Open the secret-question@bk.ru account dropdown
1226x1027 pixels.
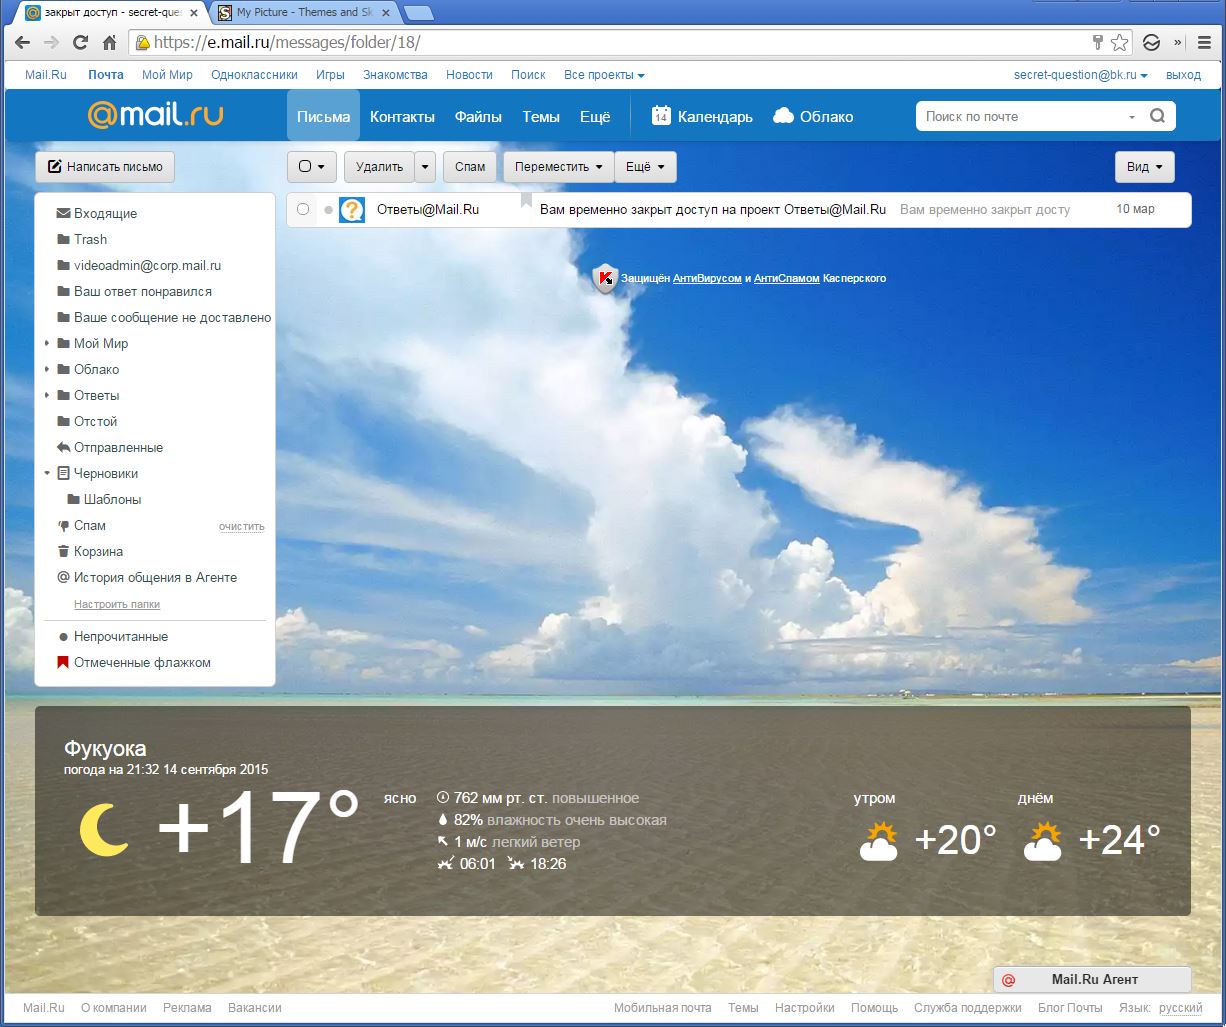(x=1080, y=75)
